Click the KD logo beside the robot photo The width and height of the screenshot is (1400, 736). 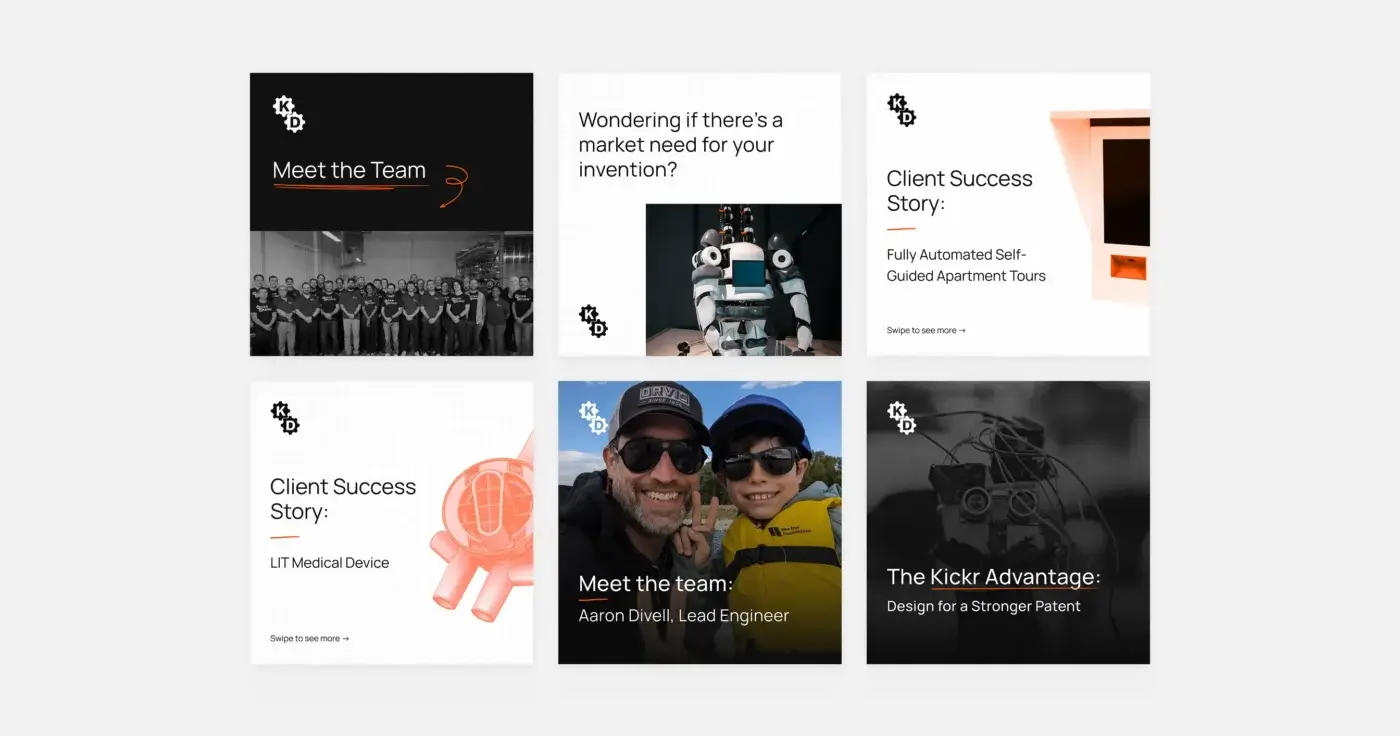[593, 321]
